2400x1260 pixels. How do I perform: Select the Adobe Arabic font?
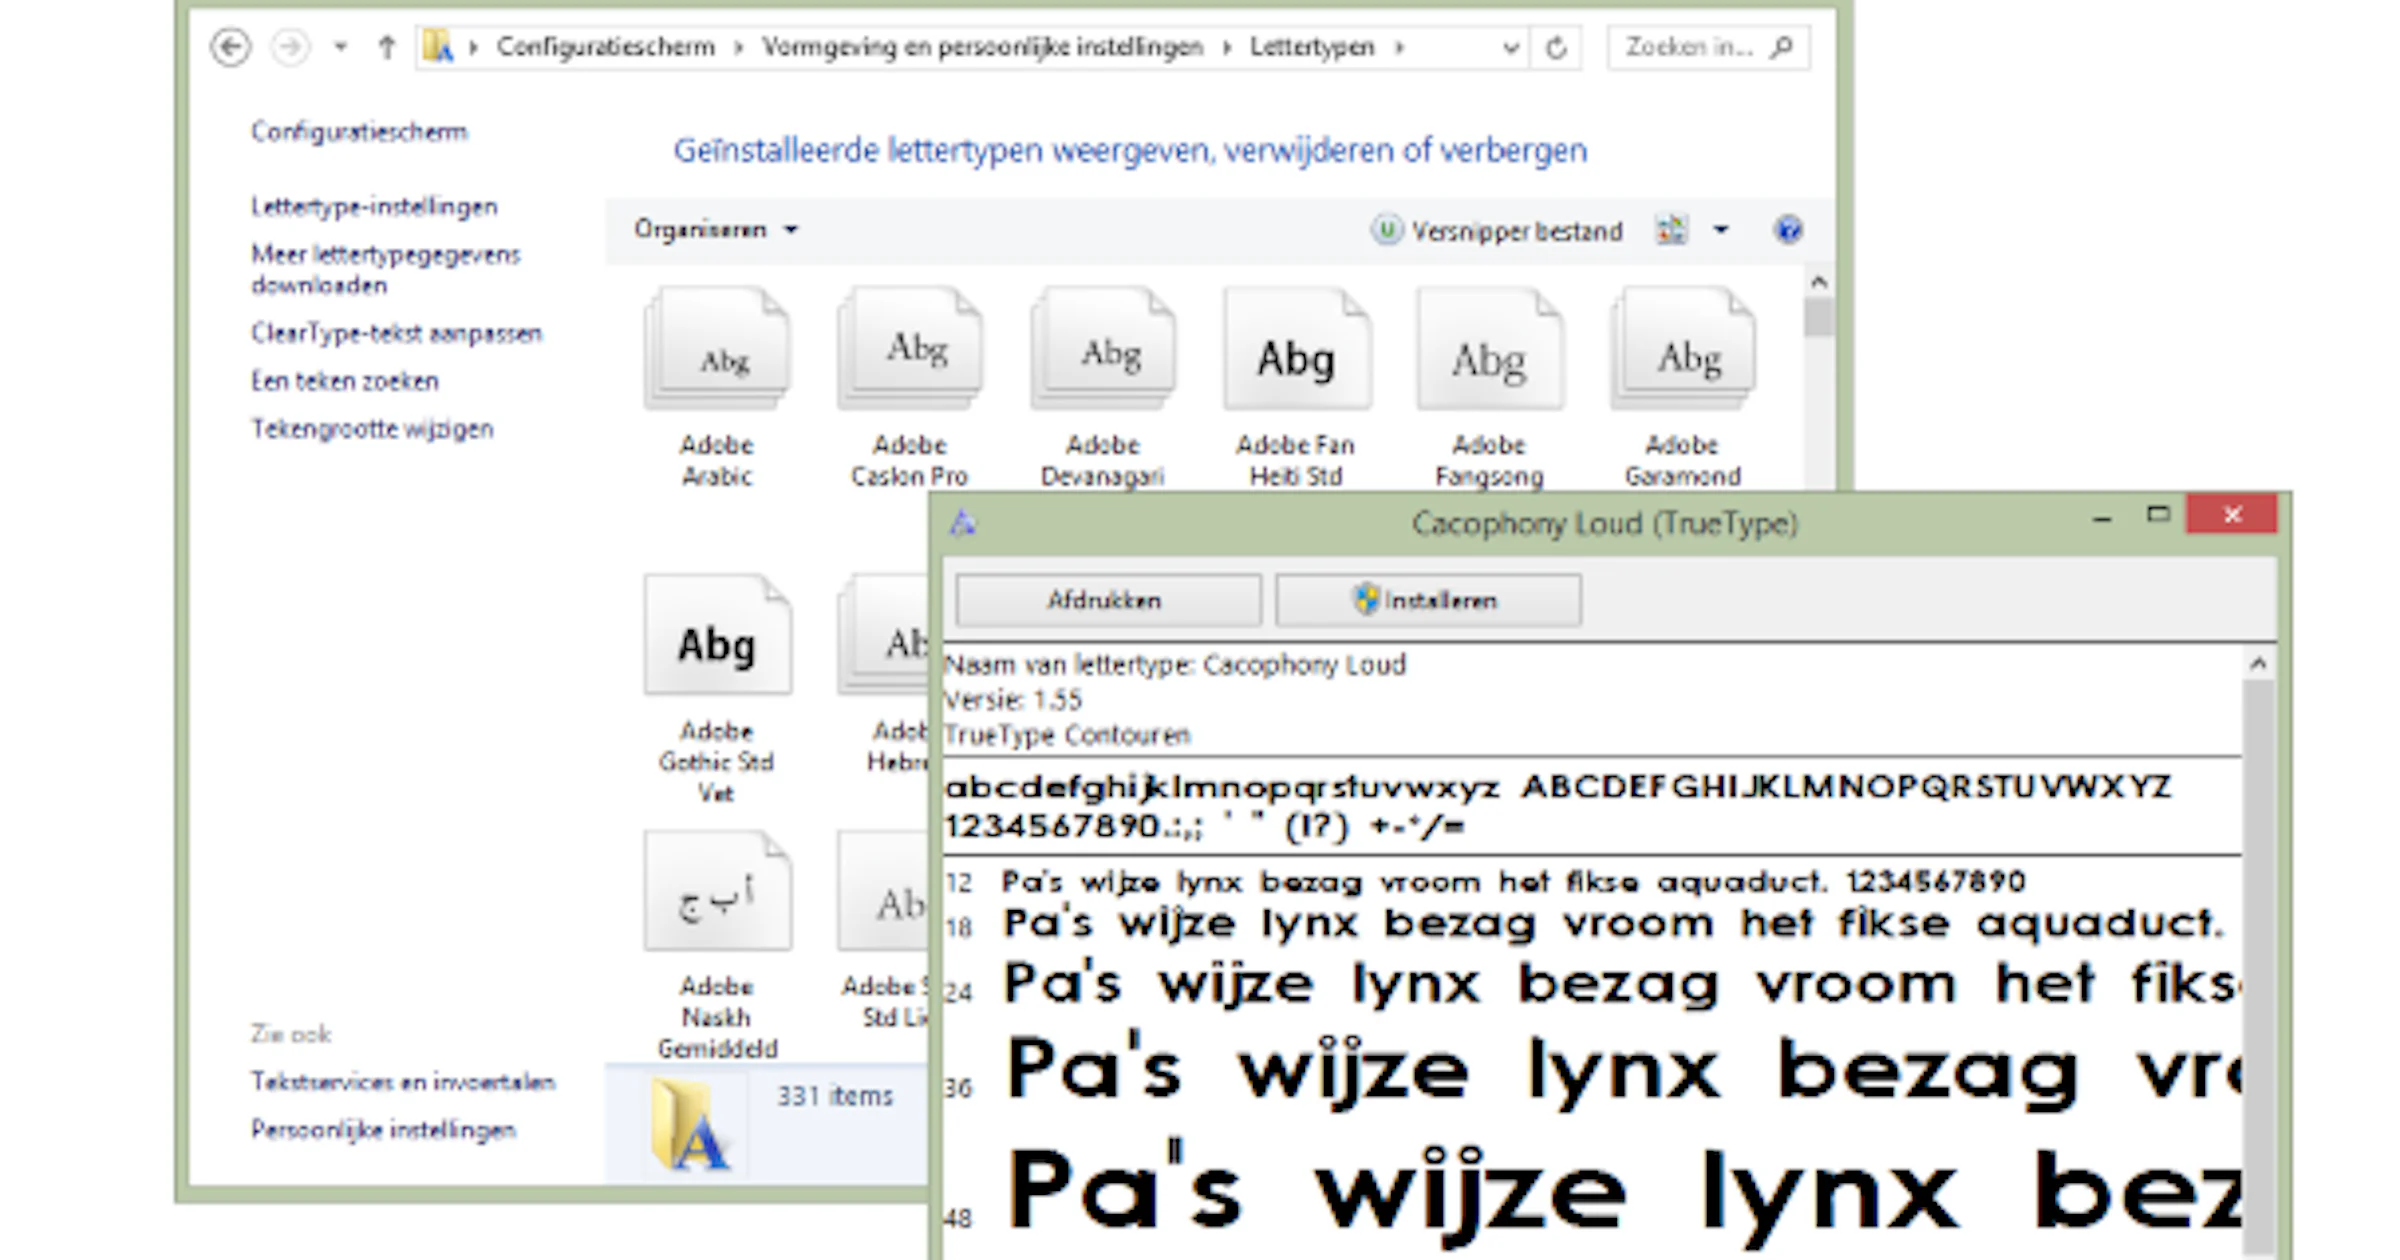click(717, 388)
